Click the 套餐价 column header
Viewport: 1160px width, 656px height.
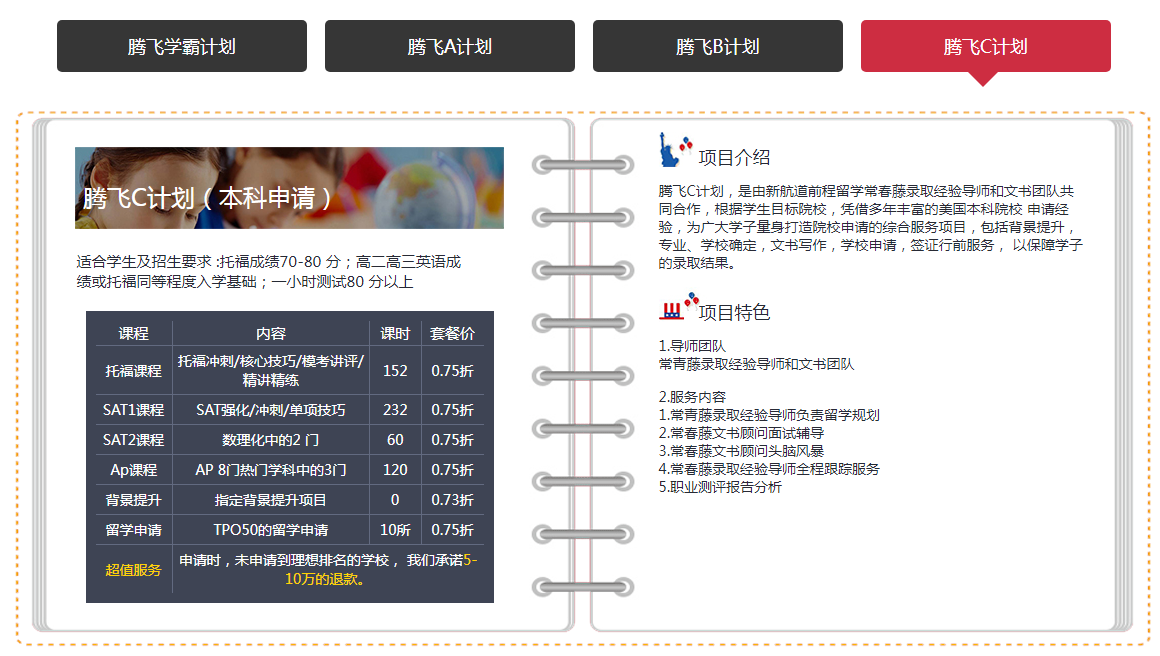(452, 333)
